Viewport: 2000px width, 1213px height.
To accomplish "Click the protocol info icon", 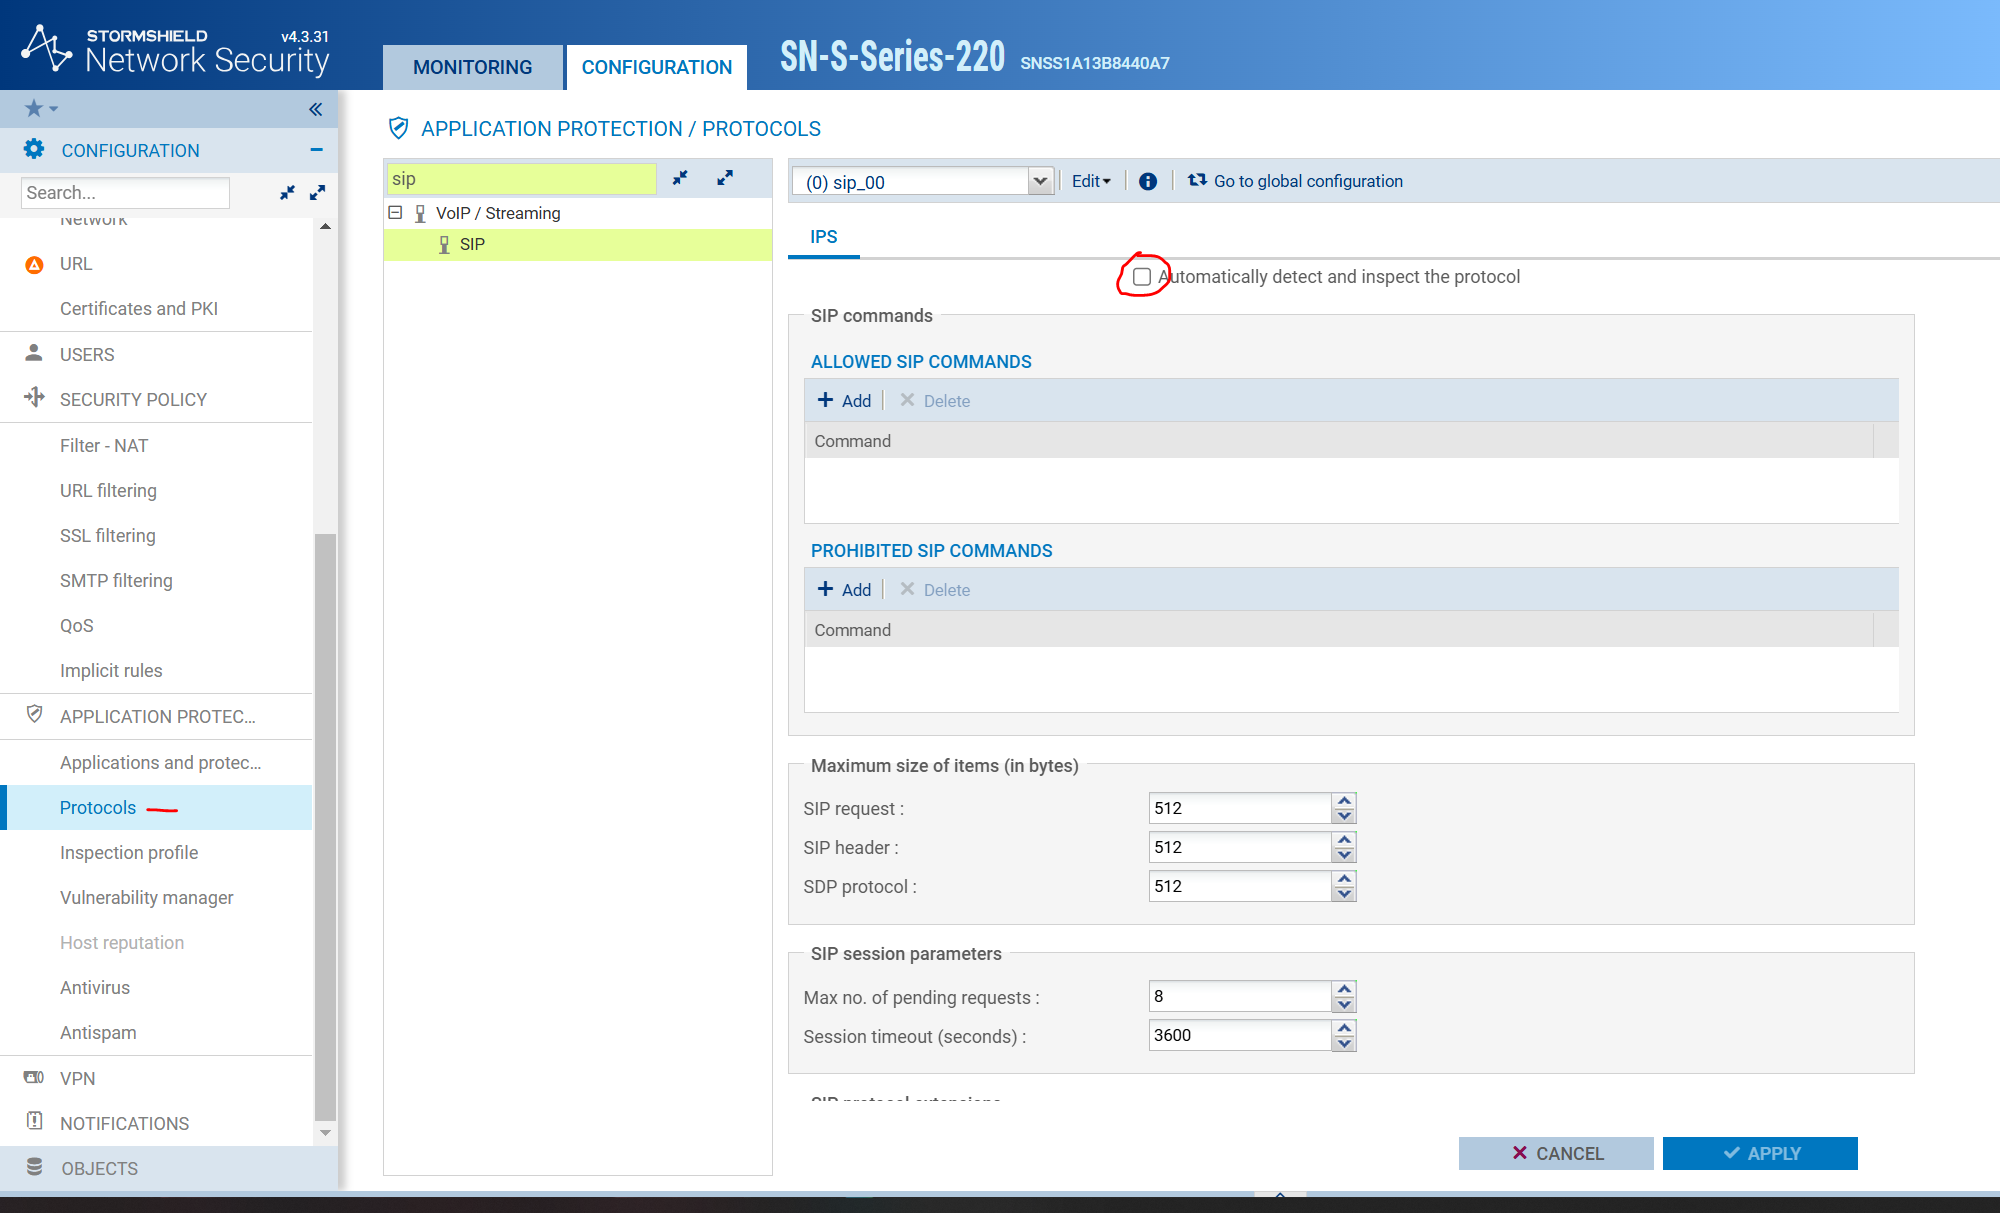I will (x=1148, y=181).
